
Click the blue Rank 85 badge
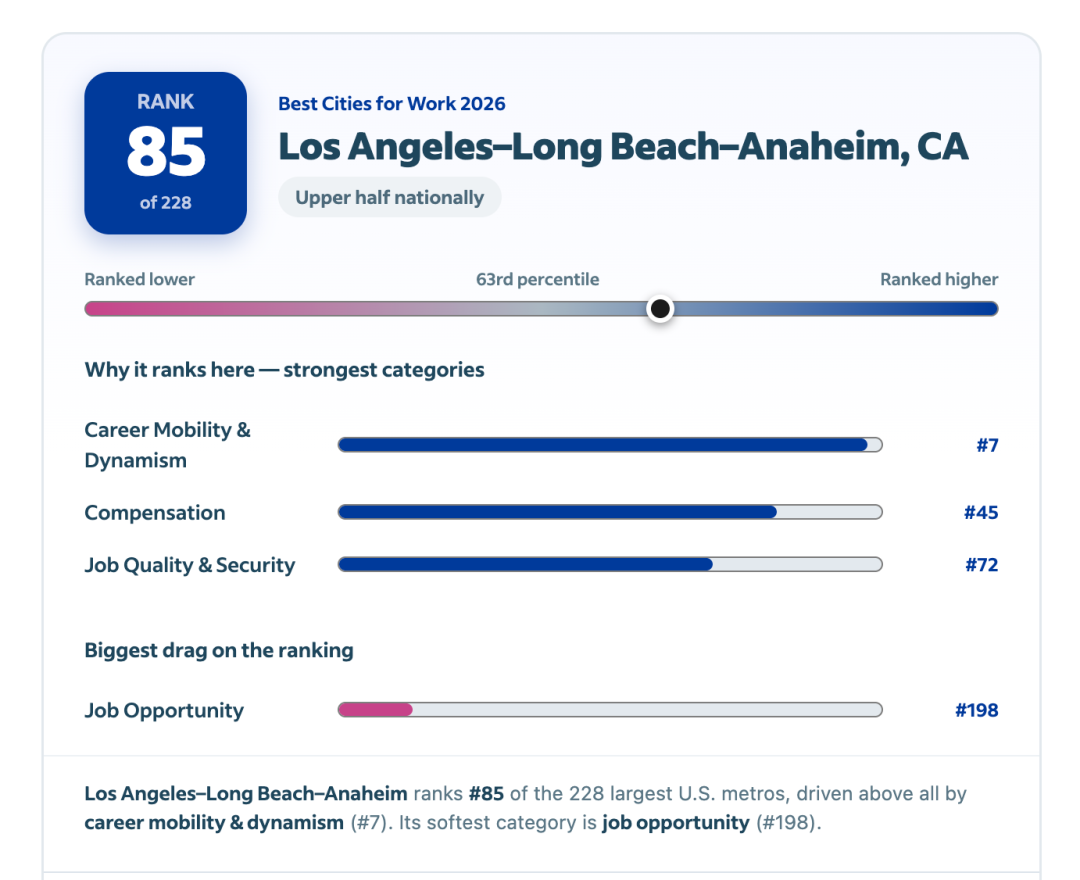[165, 153]
